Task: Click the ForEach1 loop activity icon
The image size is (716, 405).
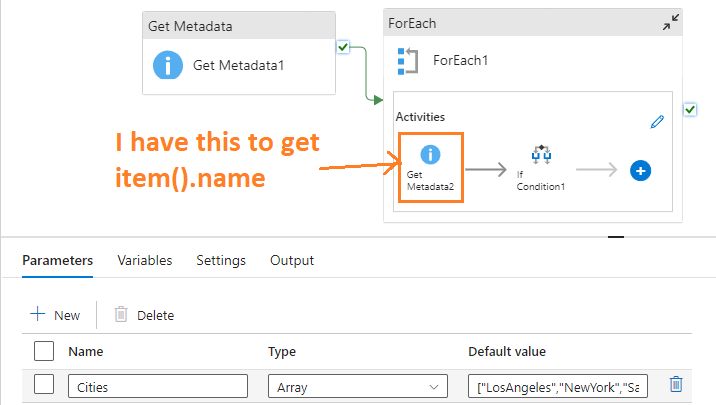Action: (408, 60)
